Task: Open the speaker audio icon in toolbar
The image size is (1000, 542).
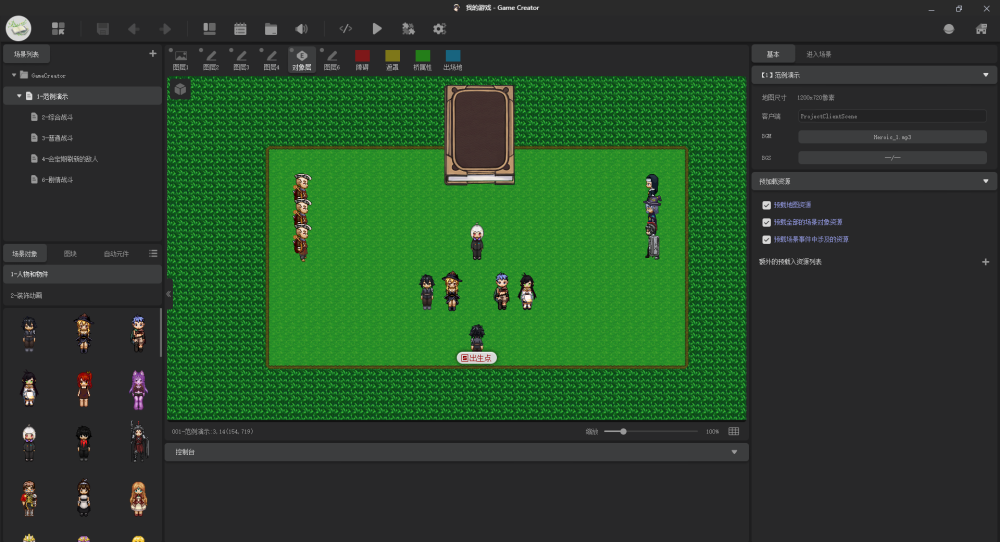Action: pyautogui.click(x=301, y=29)
